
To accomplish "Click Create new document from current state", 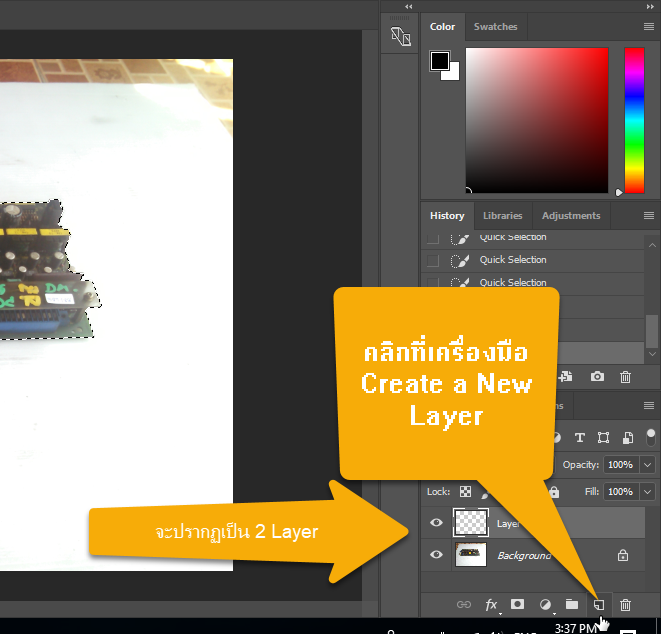I will pos(566,376).
